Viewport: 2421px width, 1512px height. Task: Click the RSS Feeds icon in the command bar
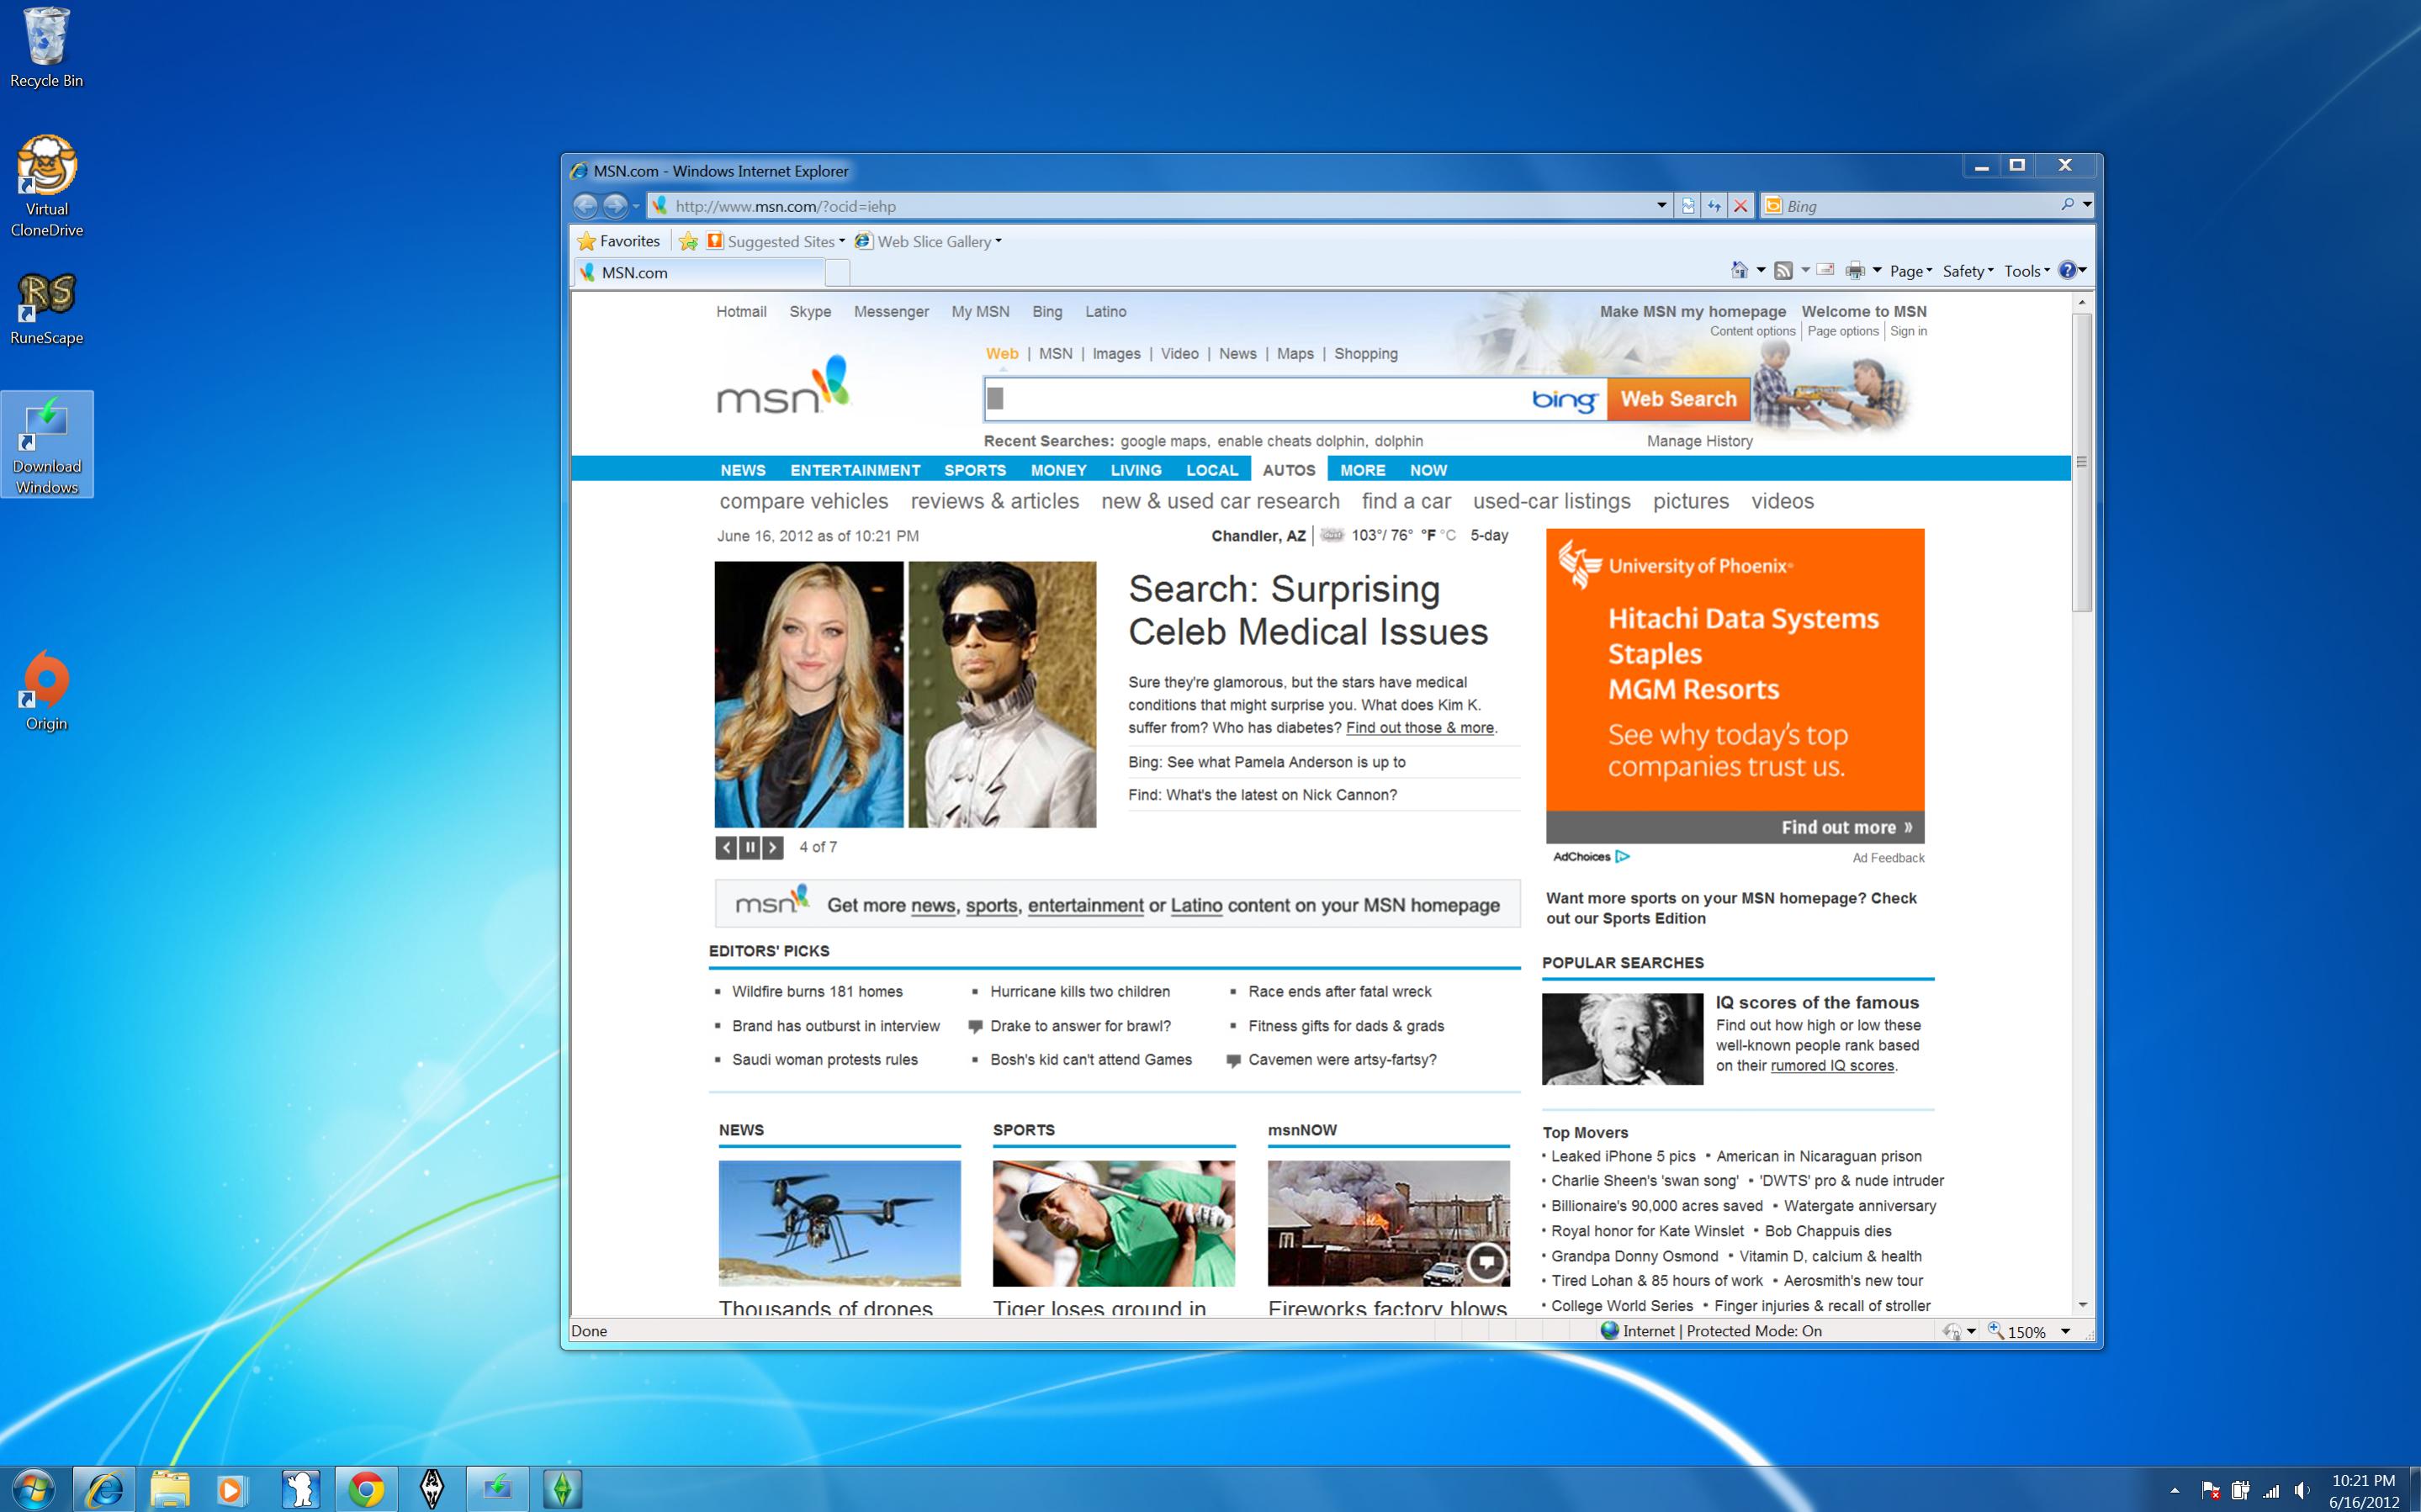click(1783, 270)
